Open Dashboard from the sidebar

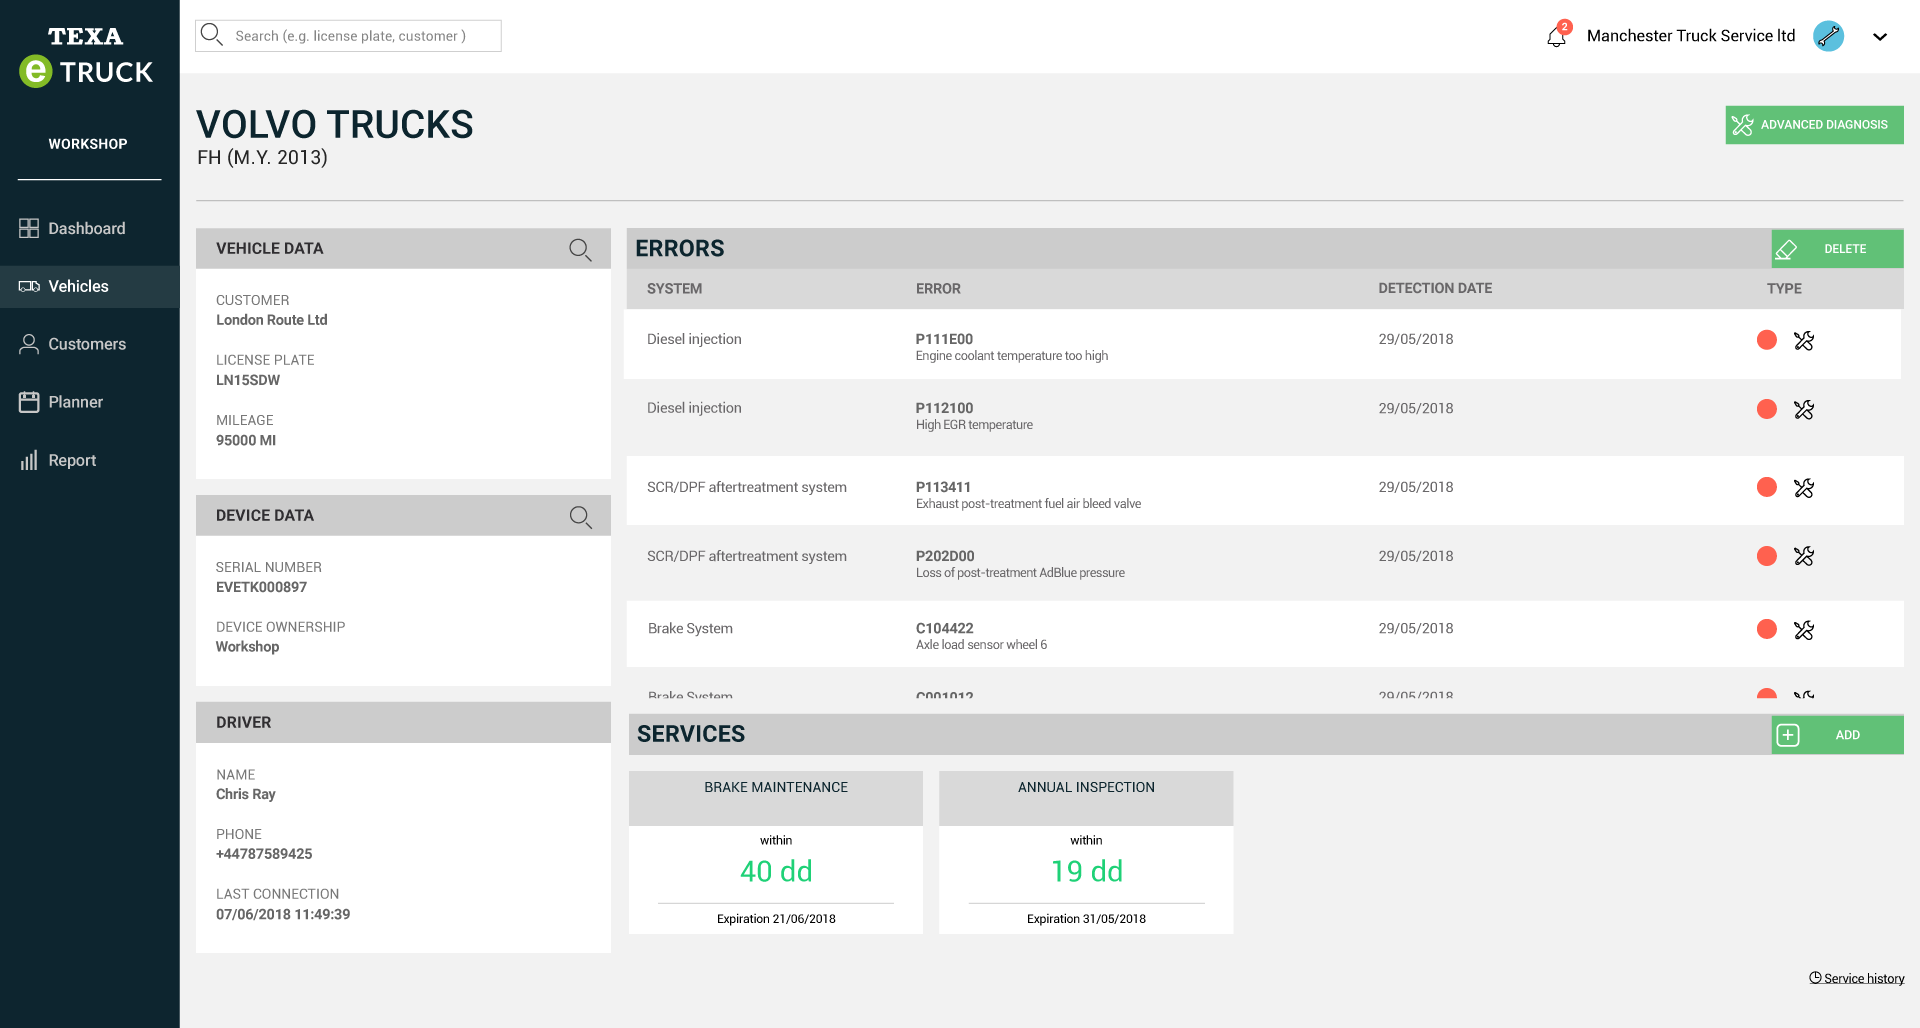[89, 228]
